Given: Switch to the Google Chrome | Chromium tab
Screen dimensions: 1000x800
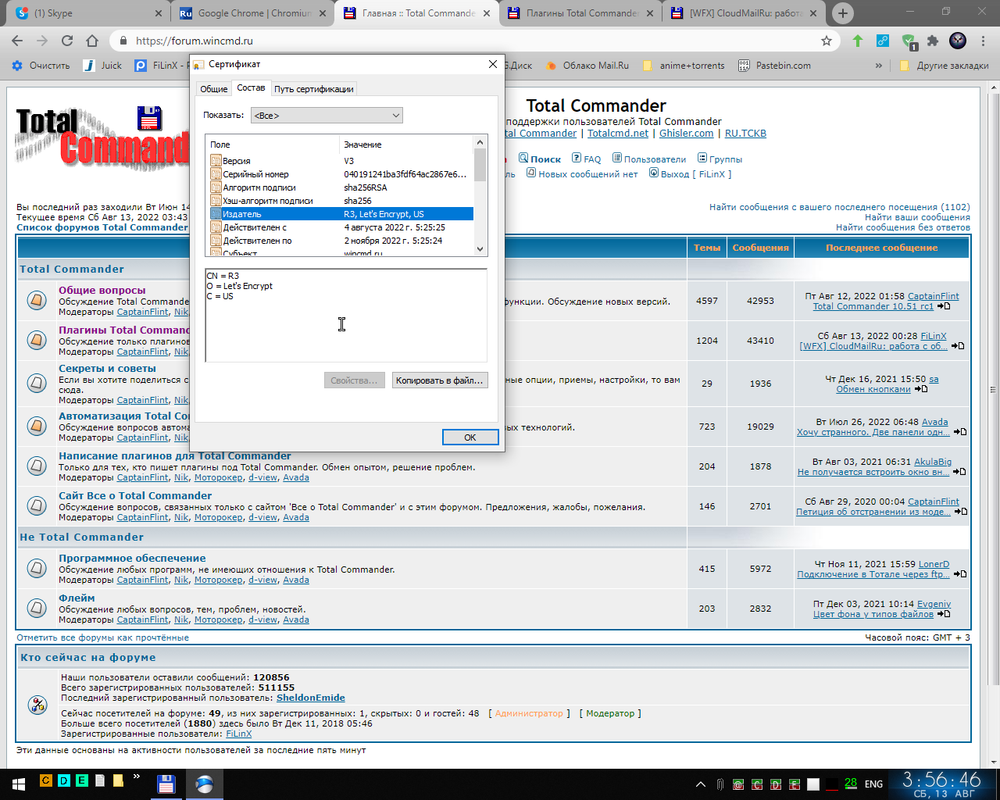Looking at the screenshot, I should point(253,13).
